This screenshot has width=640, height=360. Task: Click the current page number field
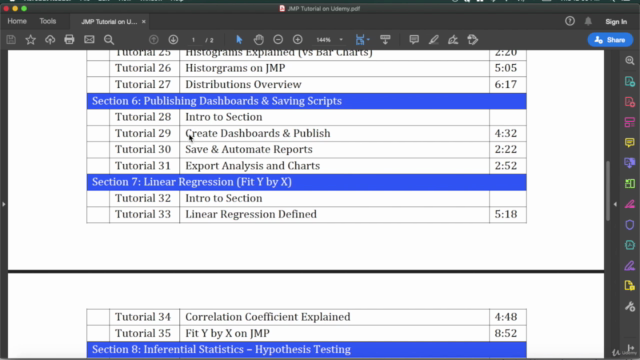coord(193,40)
